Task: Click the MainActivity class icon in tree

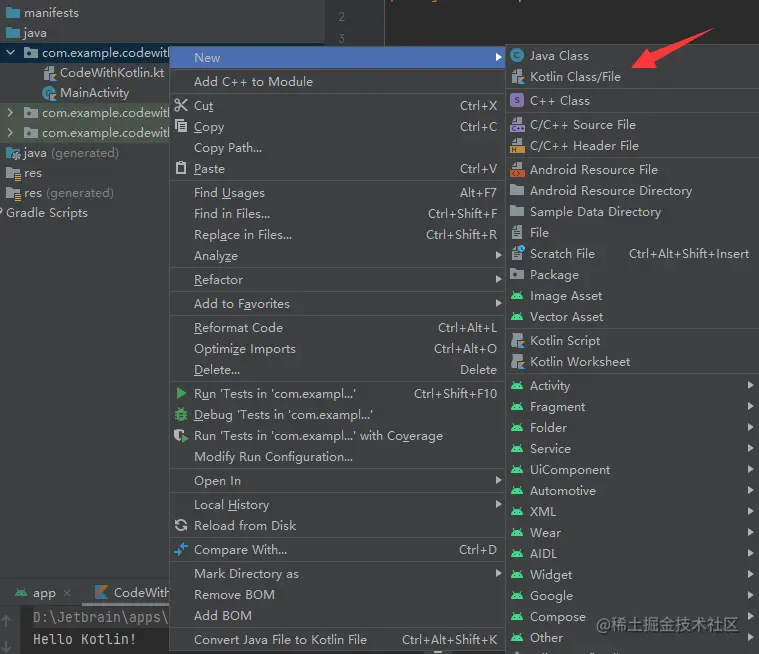Action: (x=49, y=92)
